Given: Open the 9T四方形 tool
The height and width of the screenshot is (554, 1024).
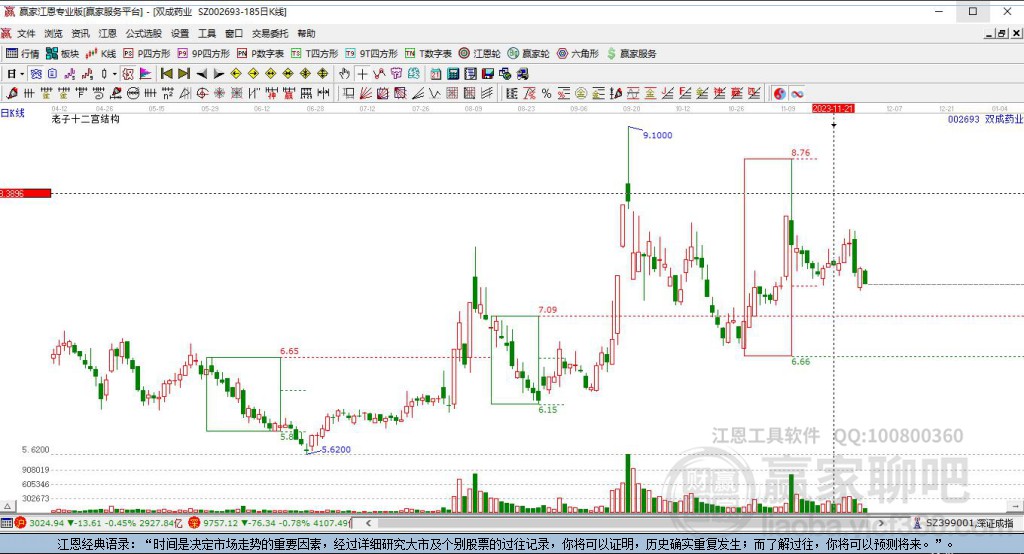Looking at the screenshot, I should pyautogui.click(x=371, y=54).
